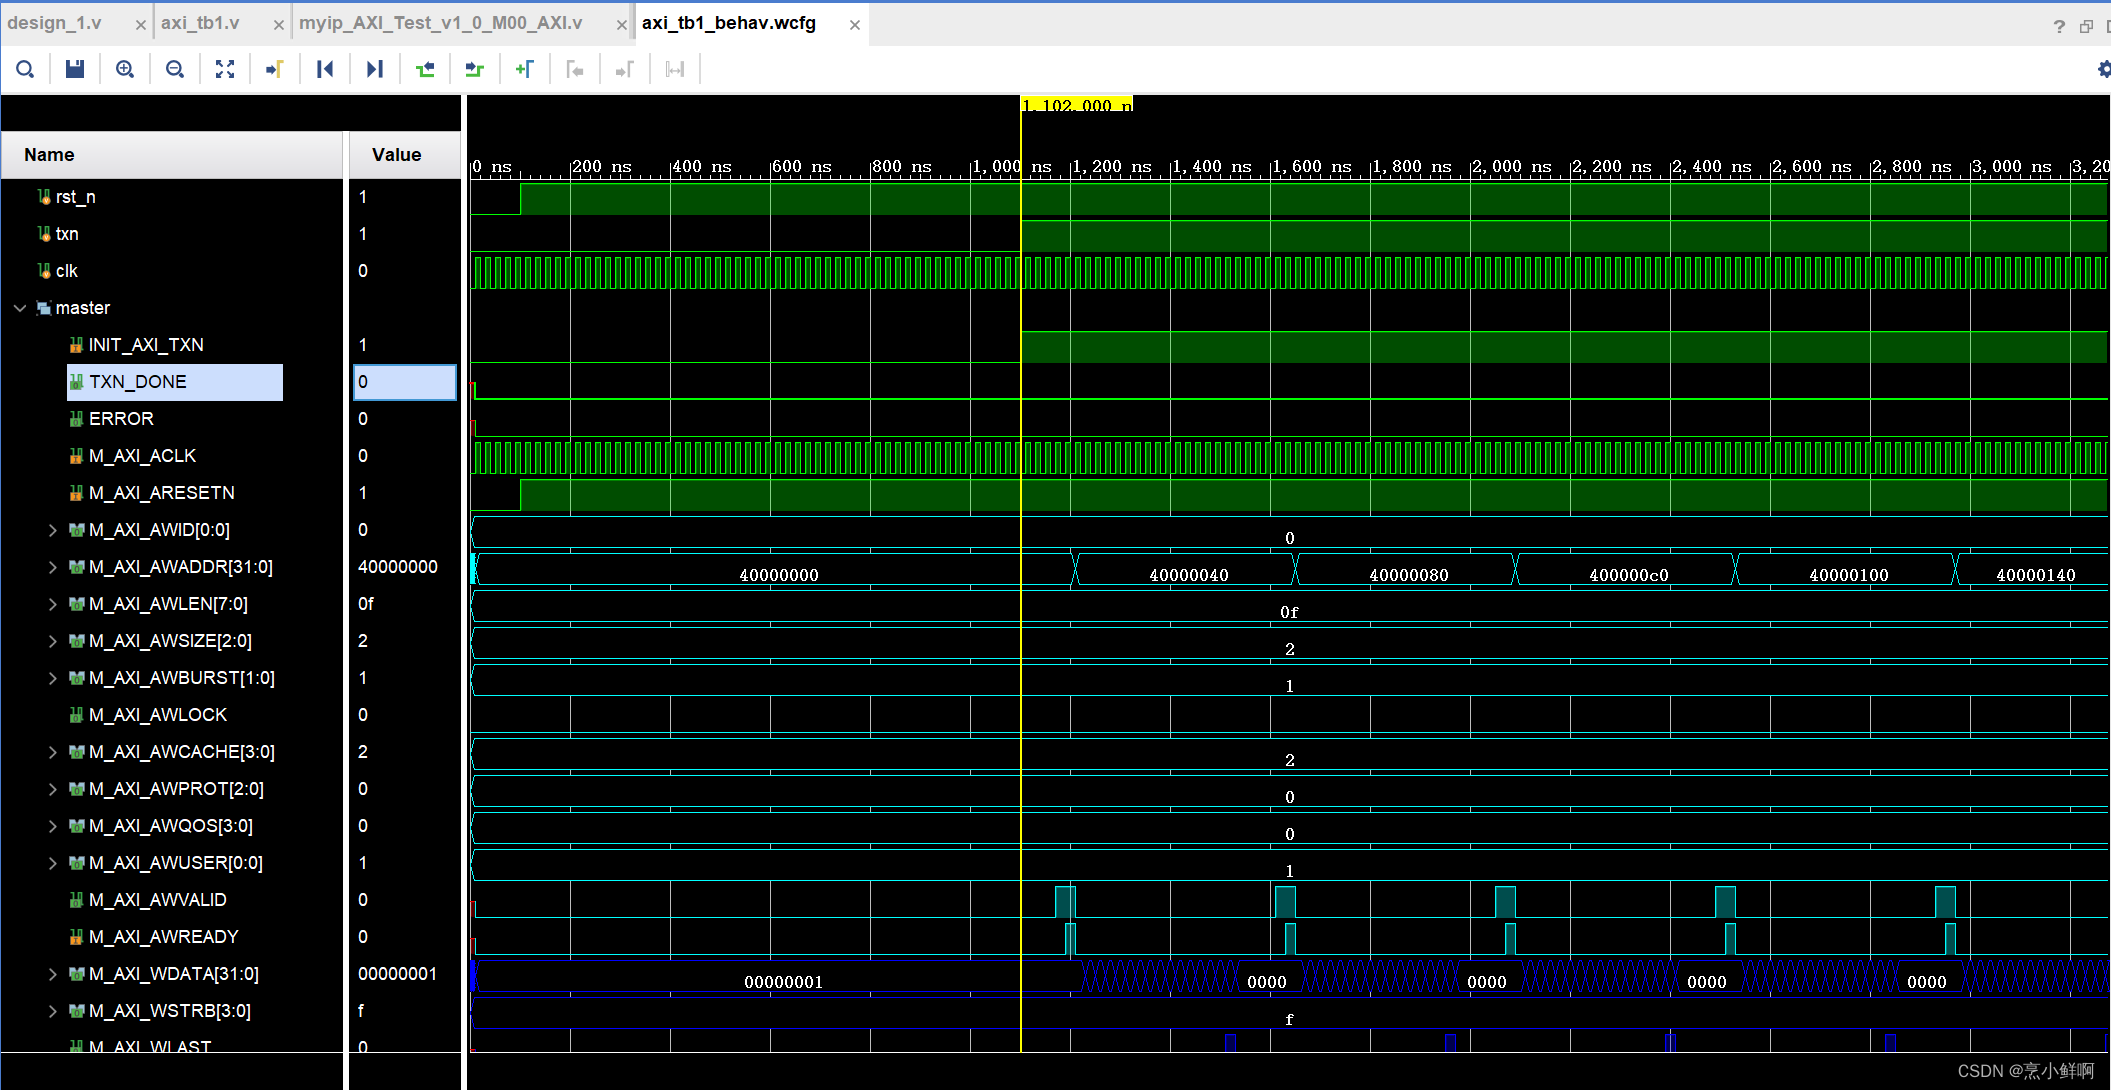Click the 400000c0 address segment in AWADDR
The width and height of the screenshot is (2111, 1090).
point(1628,575)
